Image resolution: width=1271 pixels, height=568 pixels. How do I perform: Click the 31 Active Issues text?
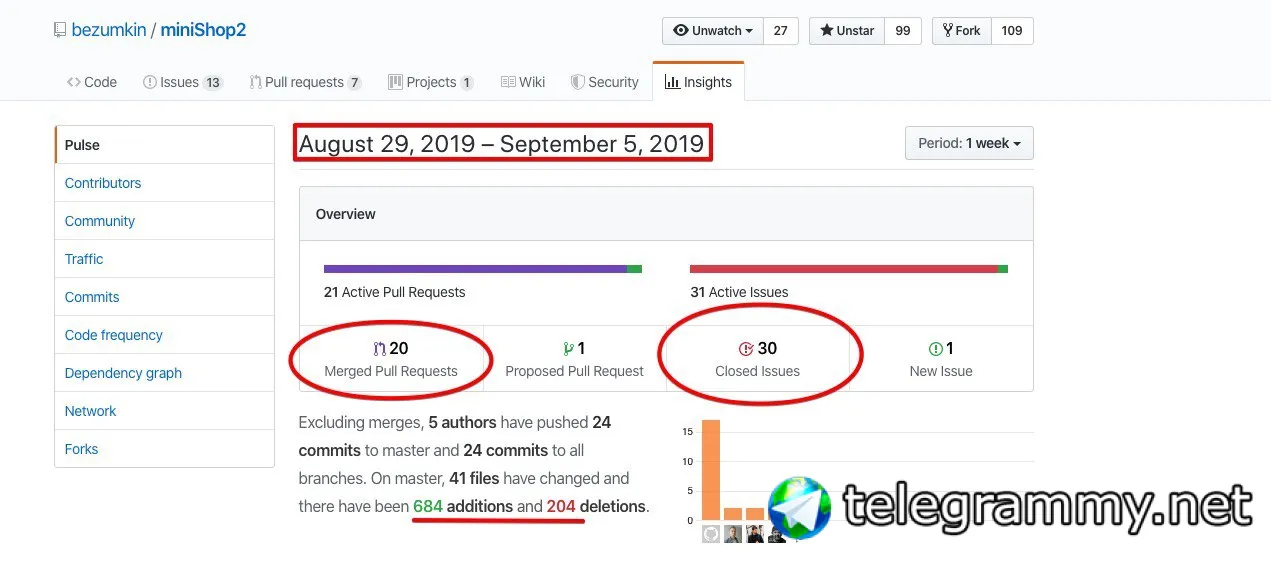pos(739,292)
